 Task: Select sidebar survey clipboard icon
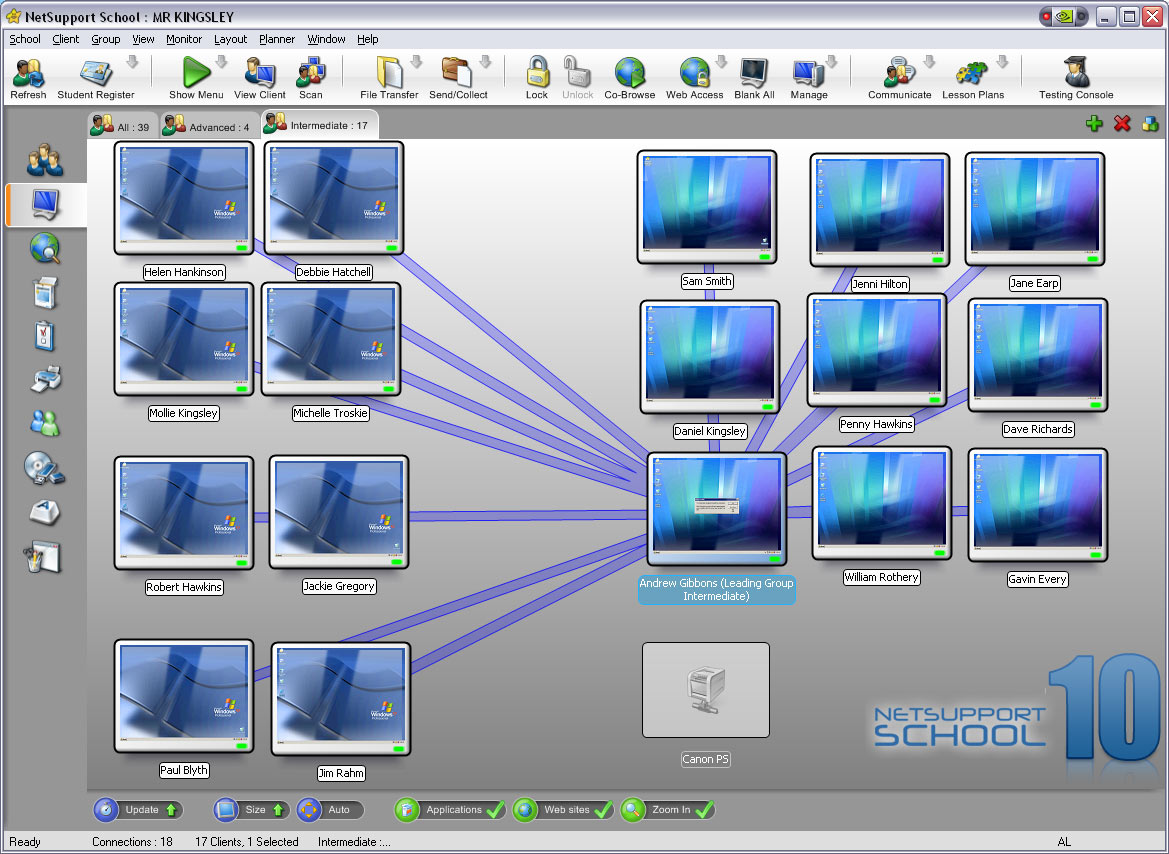[x=45, y=336]
